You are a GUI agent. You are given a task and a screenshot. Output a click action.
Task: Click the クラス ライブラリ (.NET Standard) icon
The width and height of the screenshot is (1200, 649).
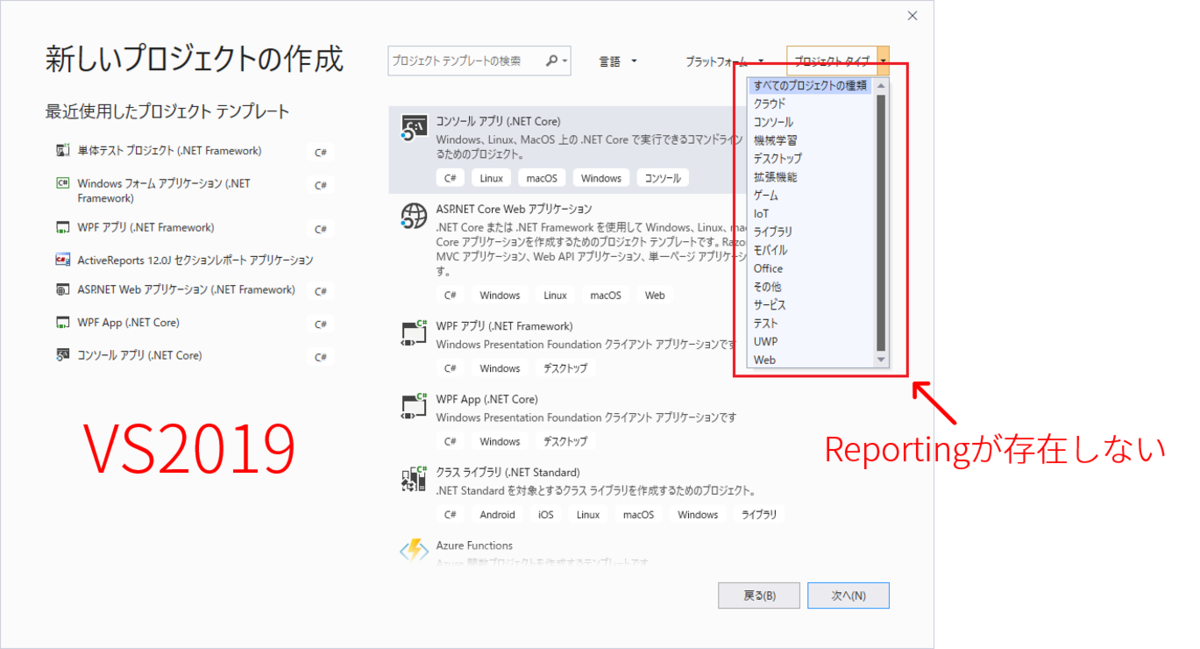[414, 479]
